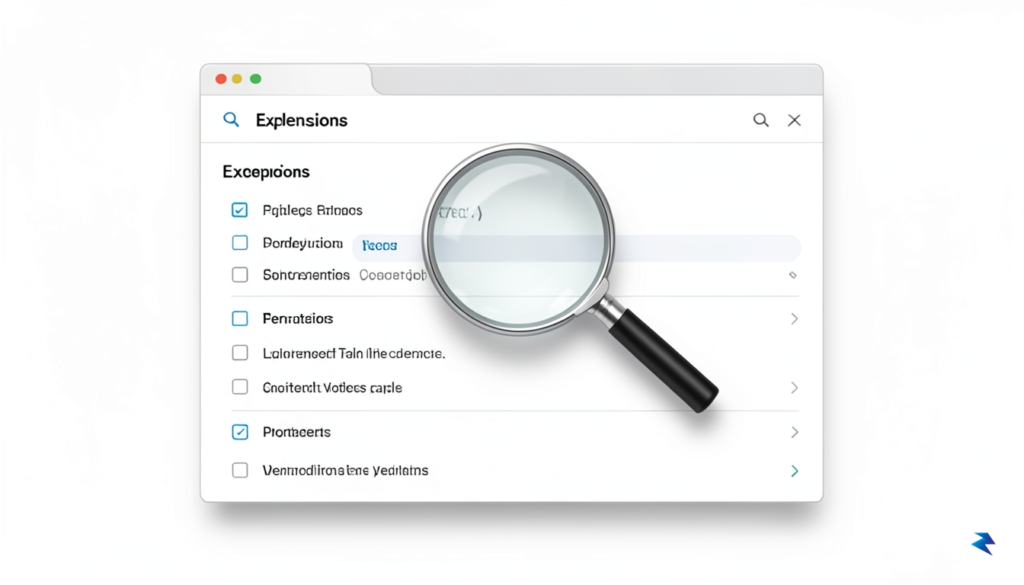The height and width of the screenshot is (585, 1024).
Task: Click the green maximize window dot
Action: click(x=255, y=79)
